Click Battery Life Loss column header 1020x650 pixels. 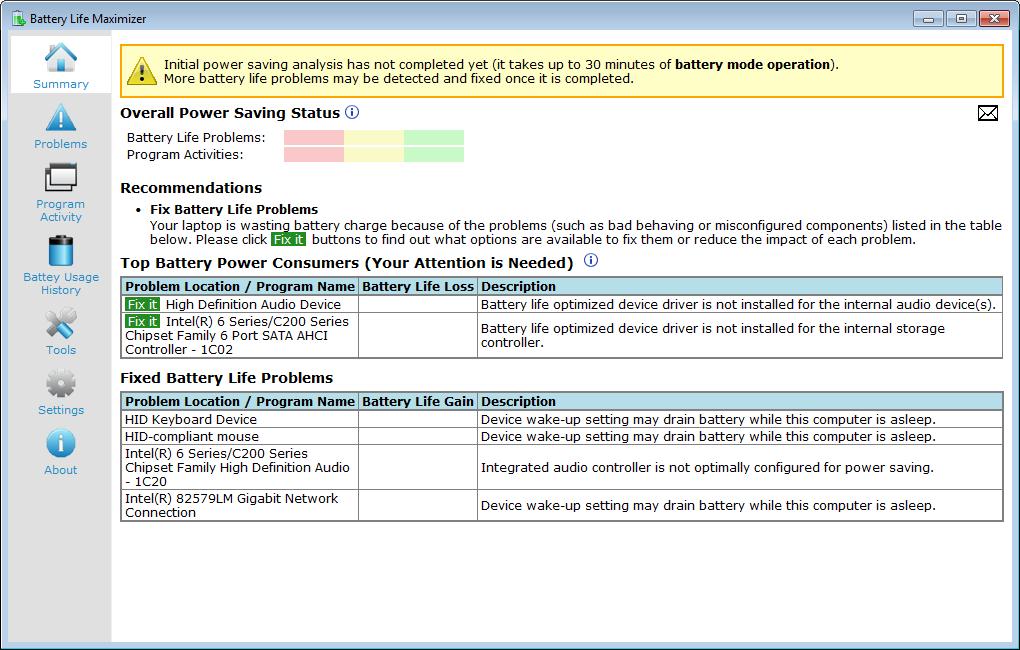pyautogui.click(x=418, y=286)
